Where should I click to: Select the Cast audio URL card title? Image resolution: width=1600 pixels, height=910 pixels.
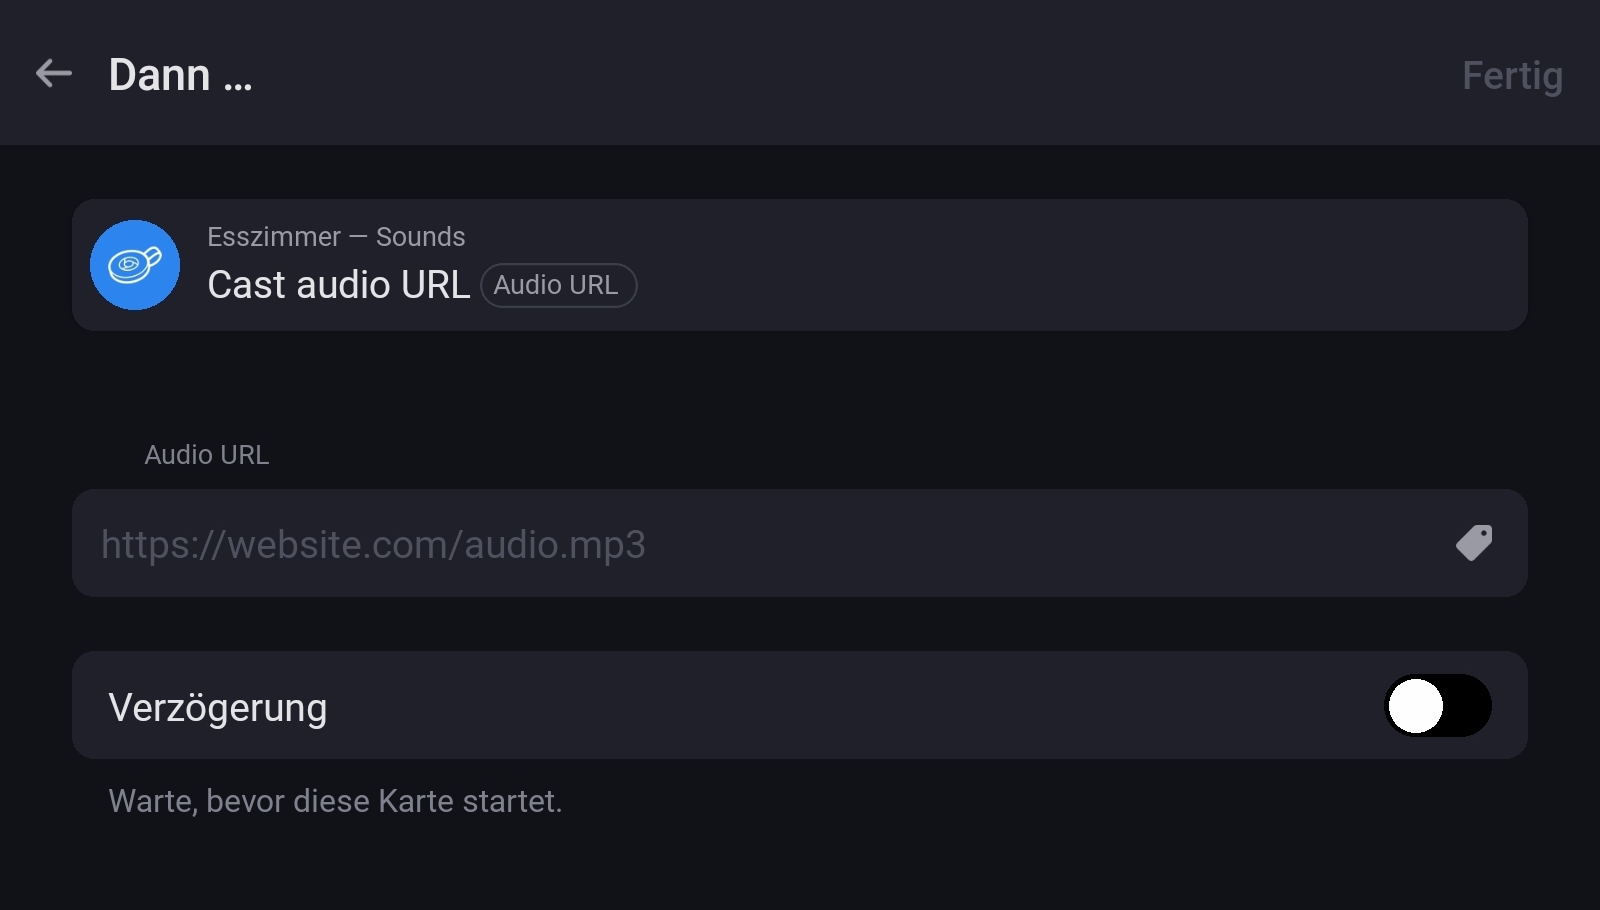point(338,285)
